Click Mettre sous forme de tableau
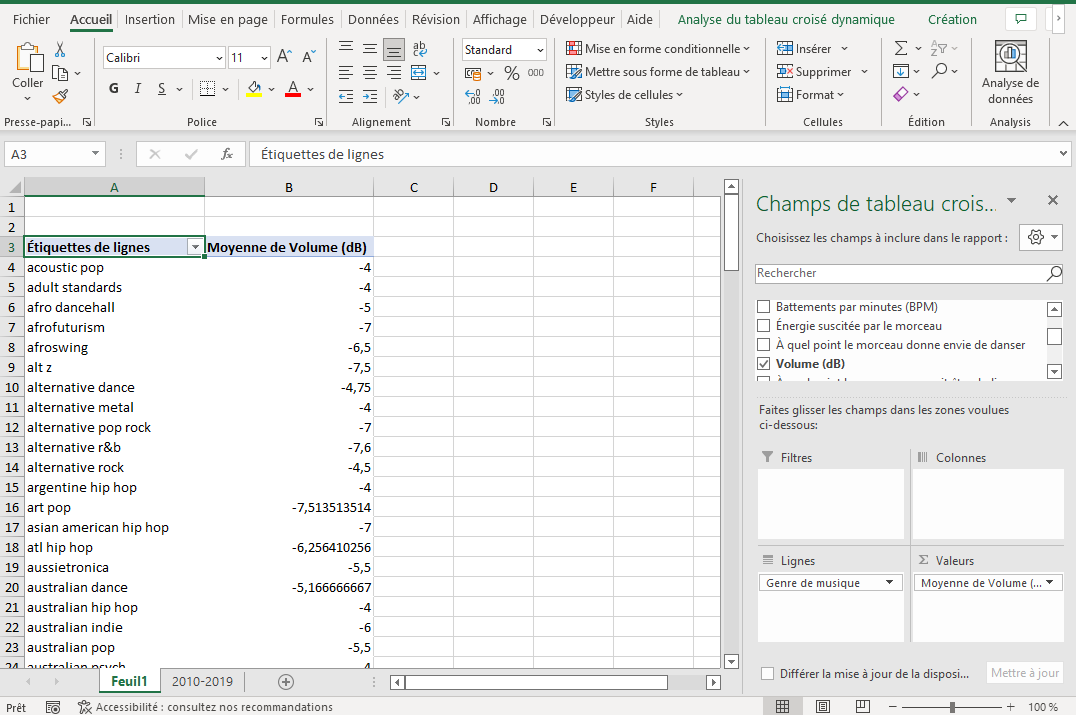The image size is (1076, 715). pos(657,71)
